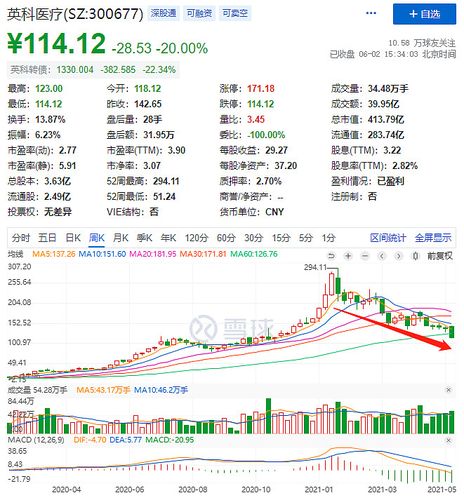Reset chart with the undo arrow icon
Screen dimensions: 464x500
[x=331, y=256]
